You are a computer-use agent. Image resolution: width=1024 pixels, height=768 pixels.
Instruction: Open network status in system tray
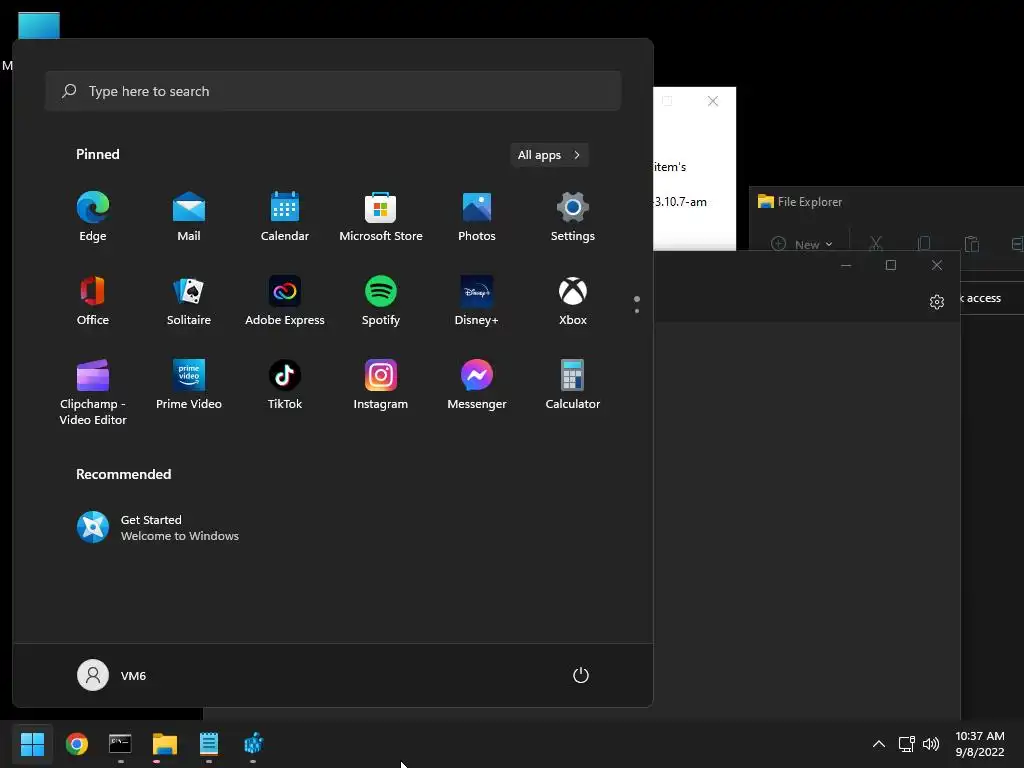point(906,744)
